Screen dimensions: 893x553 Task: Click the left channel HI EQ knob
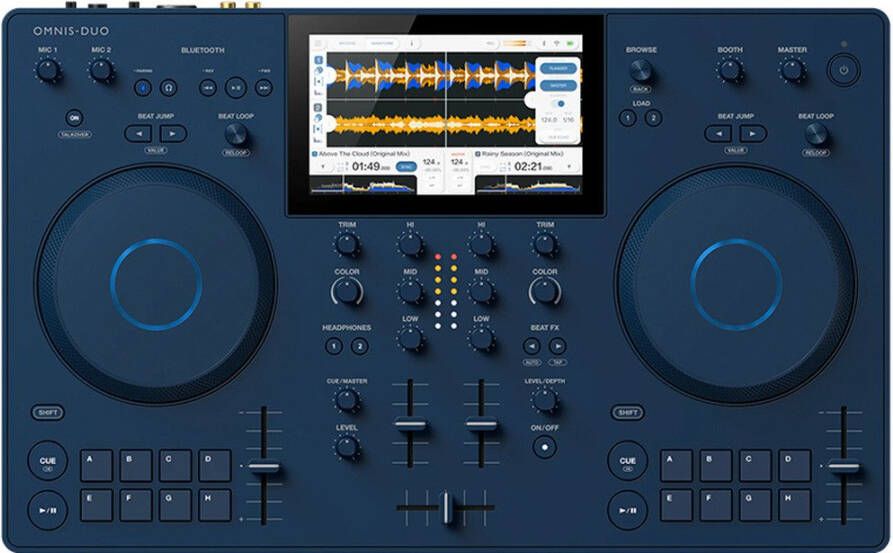[410, 245]
